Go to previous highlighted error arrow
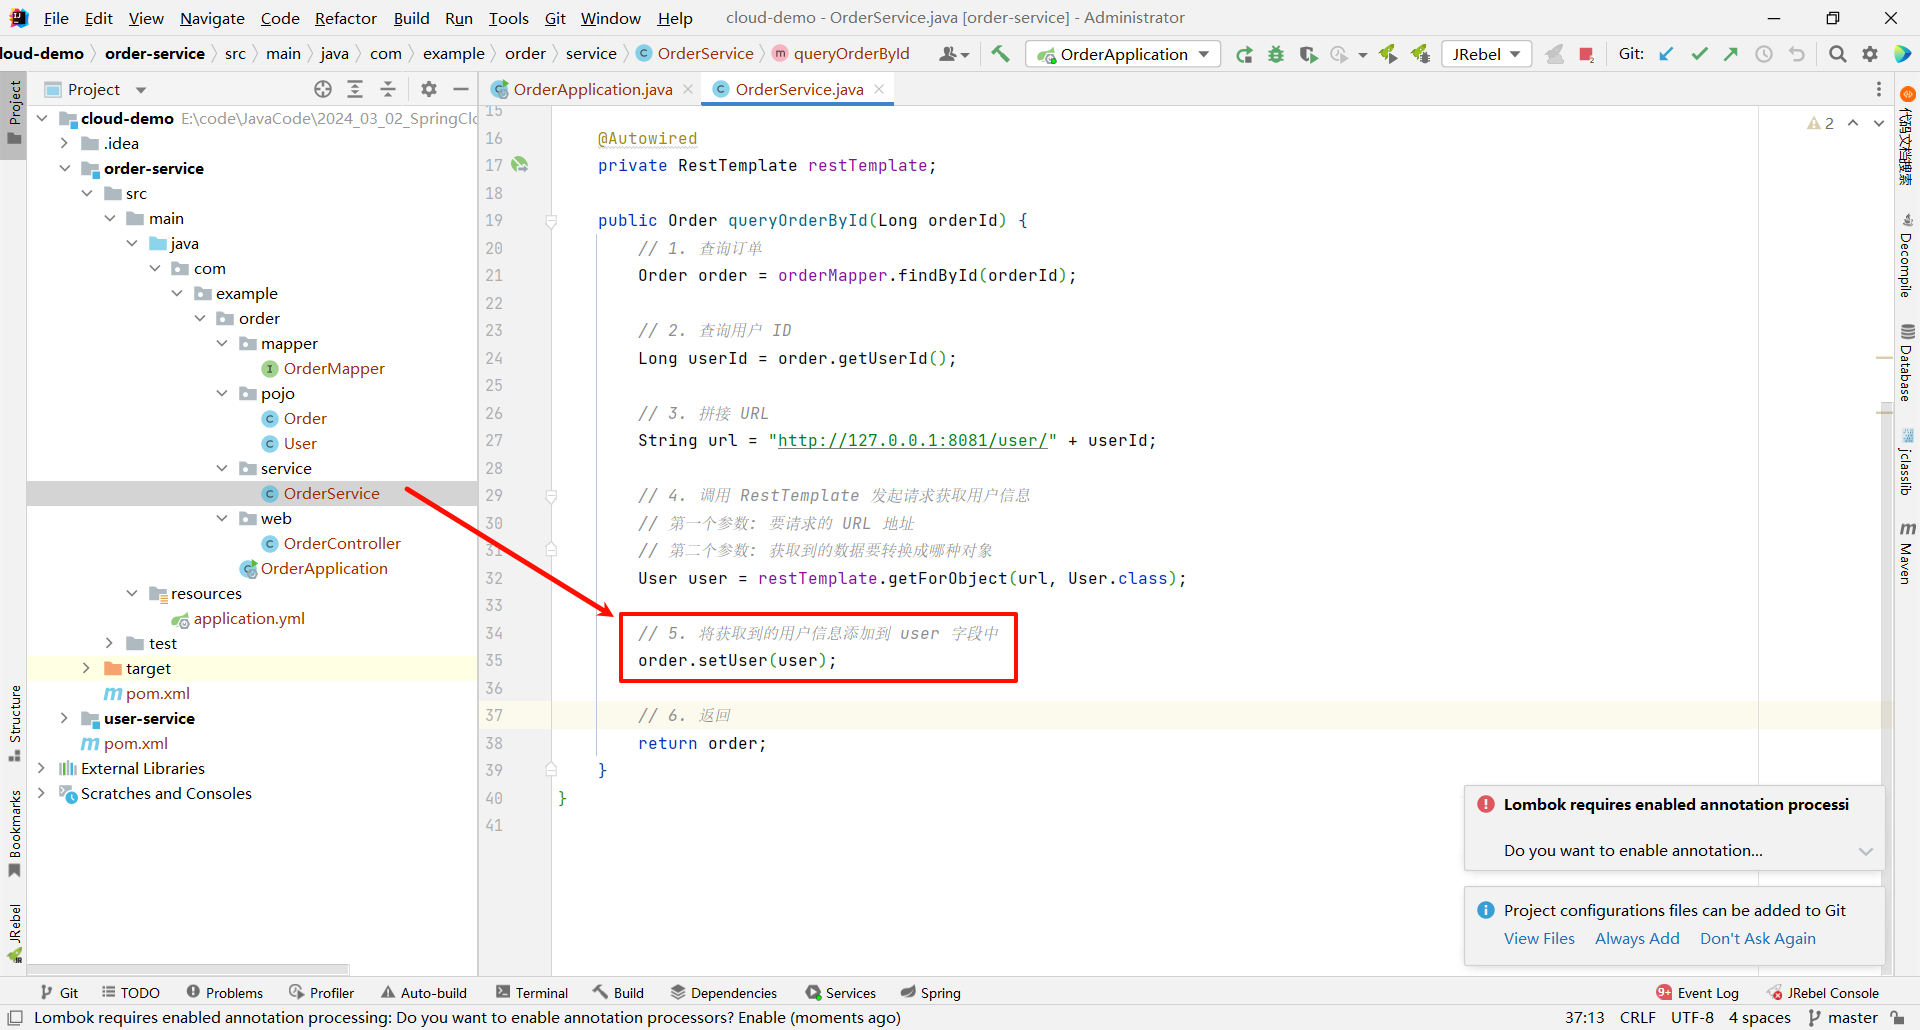 click(1853, 123)
